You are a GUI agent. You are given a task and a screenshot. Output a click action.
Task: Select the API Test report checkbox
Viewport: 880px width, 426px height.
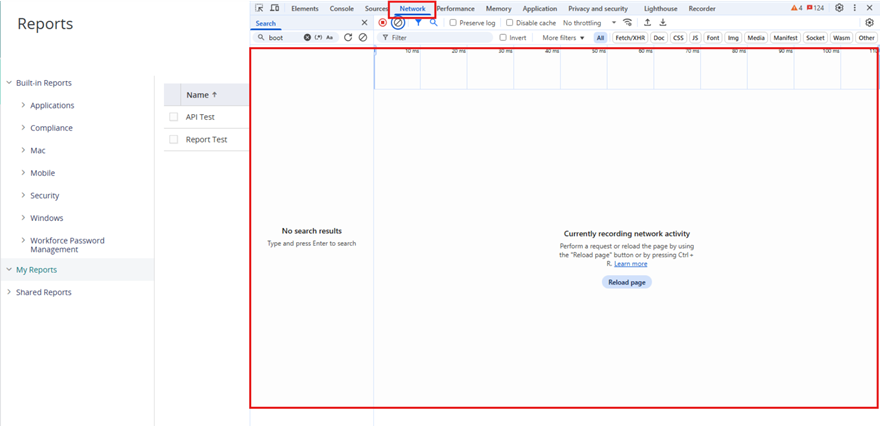tap(173, 117)
